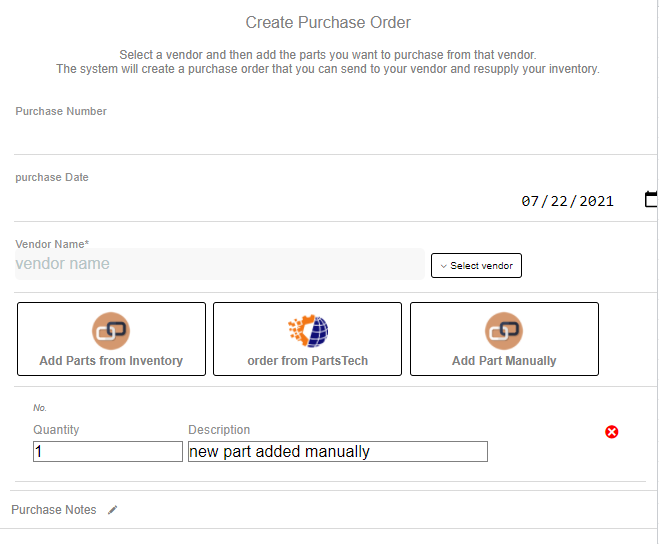Screen dimensions: 659x544
Task: Click the link icon above Add Part Manually
Action: pos(504,330)
